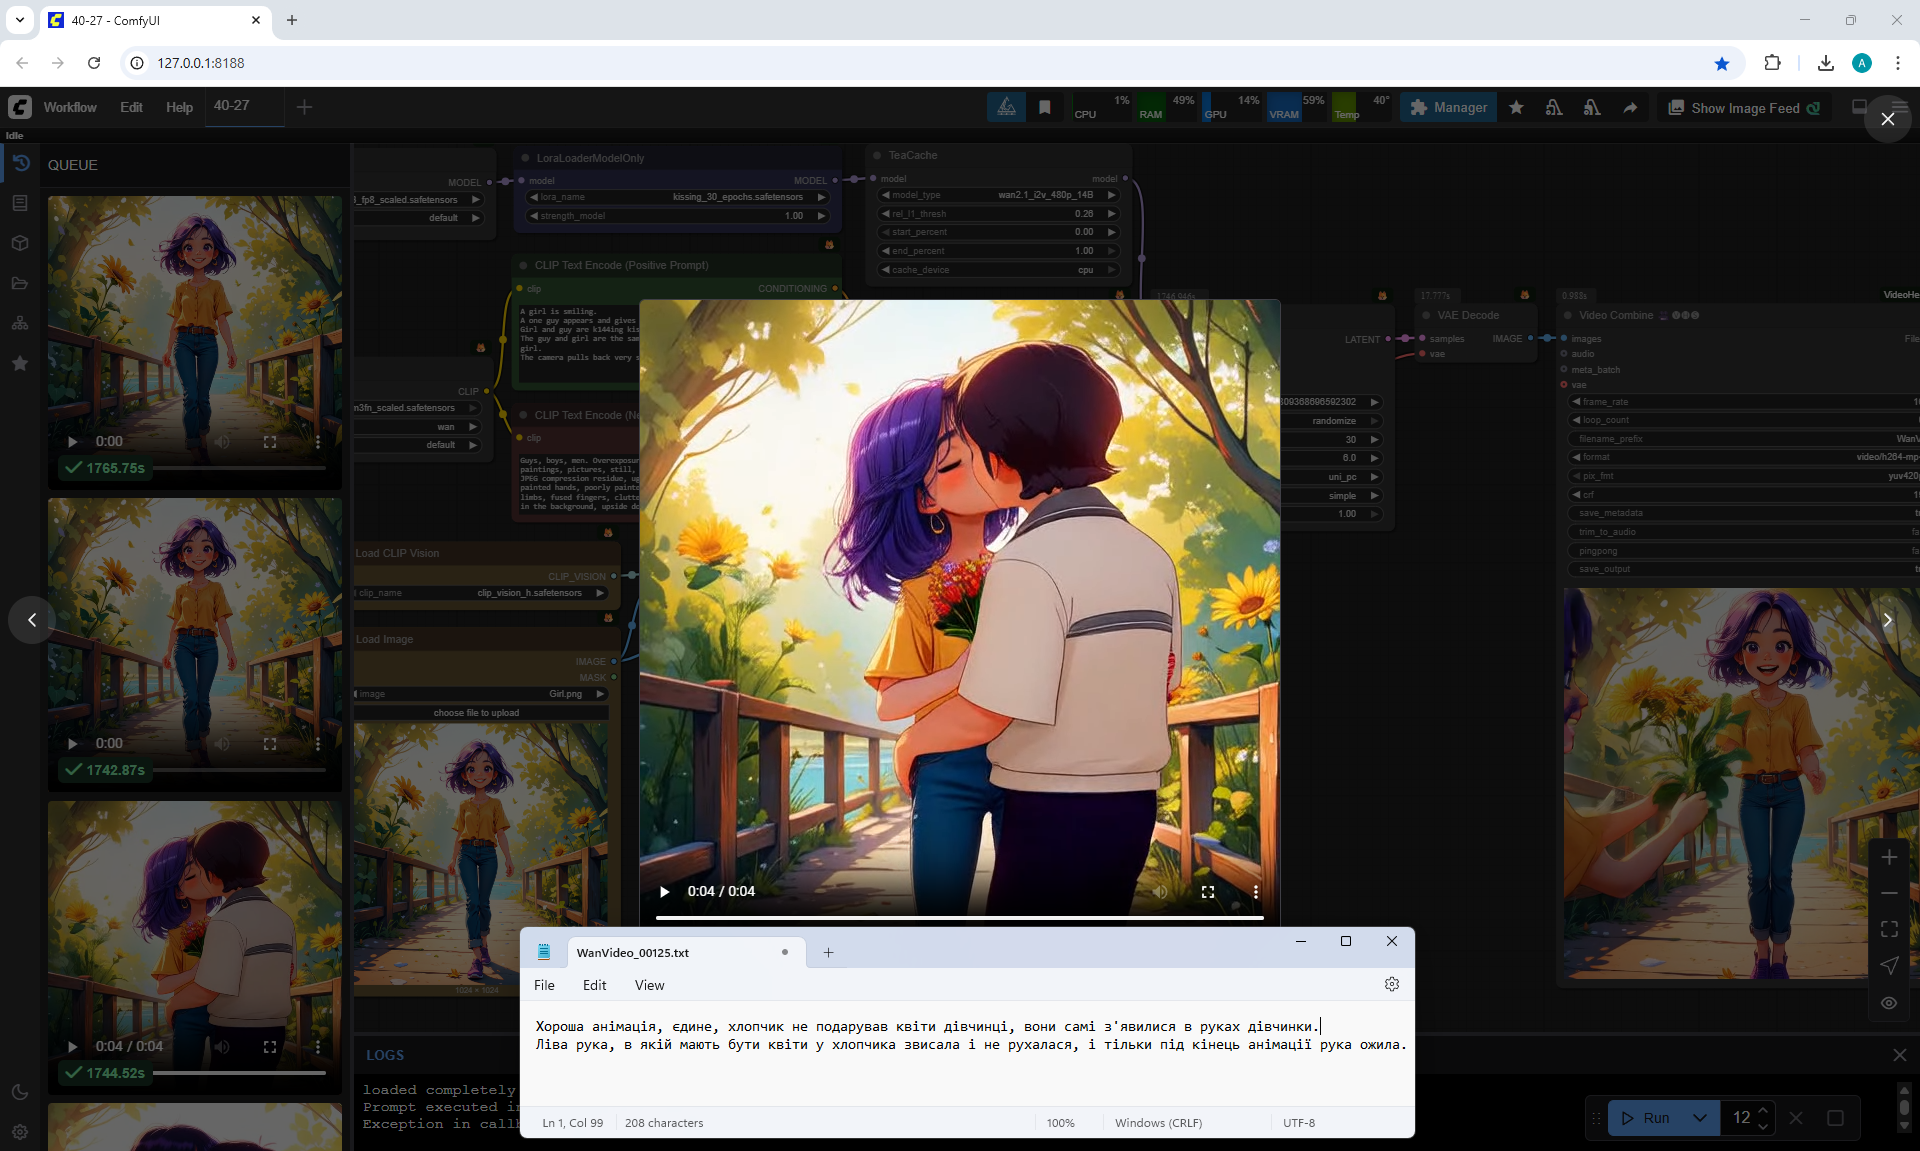Click the share arrow icon in toolbar

(x=1630, y=108)
